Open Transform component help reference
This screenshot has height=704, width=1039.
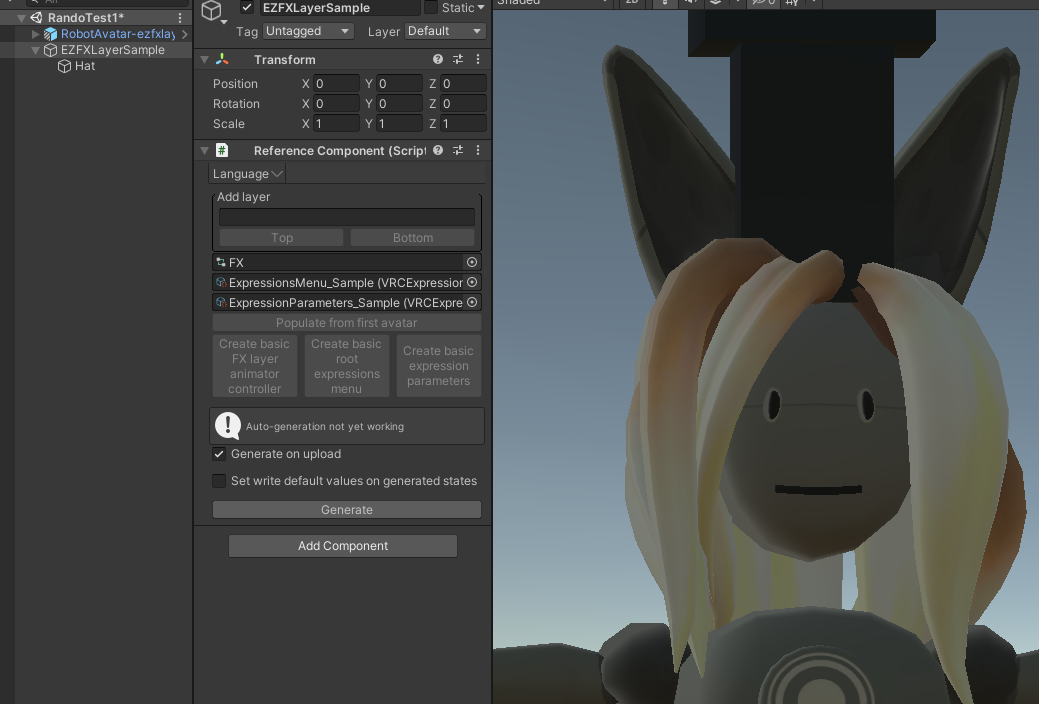(x=438, y=59)
